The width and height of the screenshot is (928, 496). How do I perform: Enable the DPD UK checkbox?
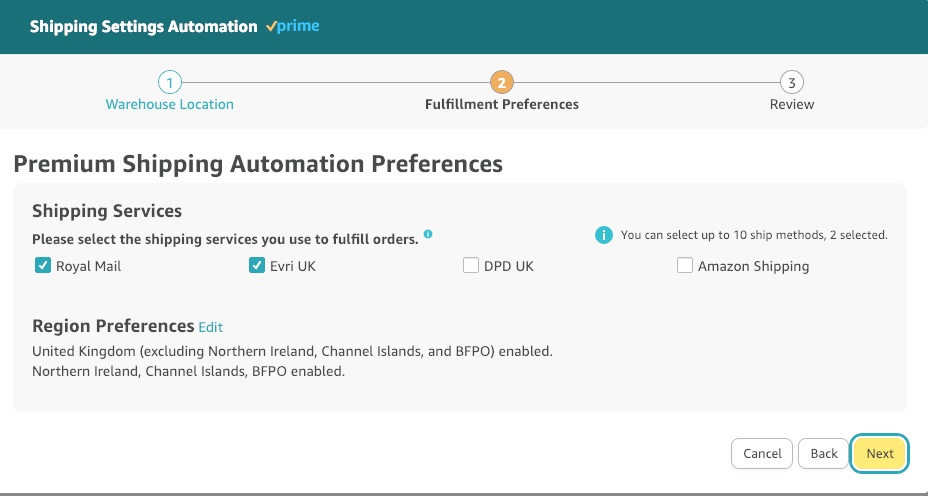click(471, 266)
